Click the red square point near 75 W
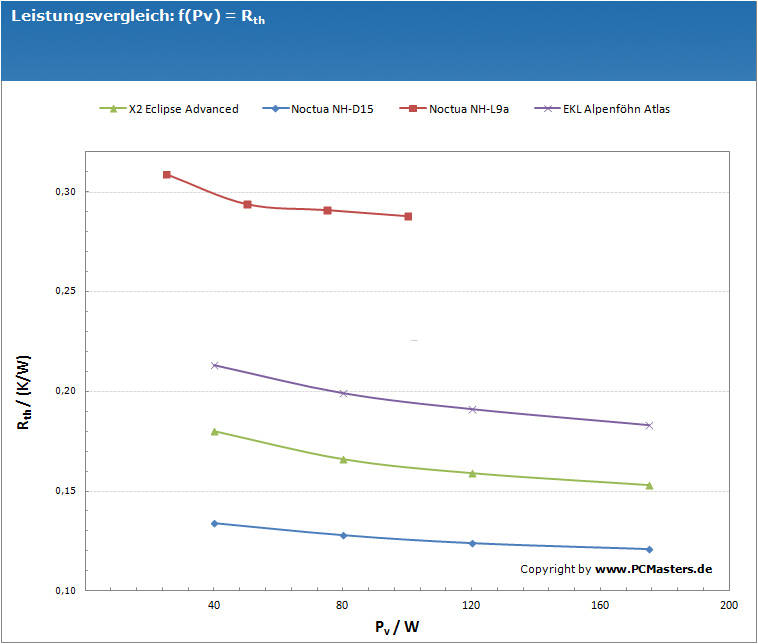The height and width of the screenshot is (644, 758). [x=327, y=210]
